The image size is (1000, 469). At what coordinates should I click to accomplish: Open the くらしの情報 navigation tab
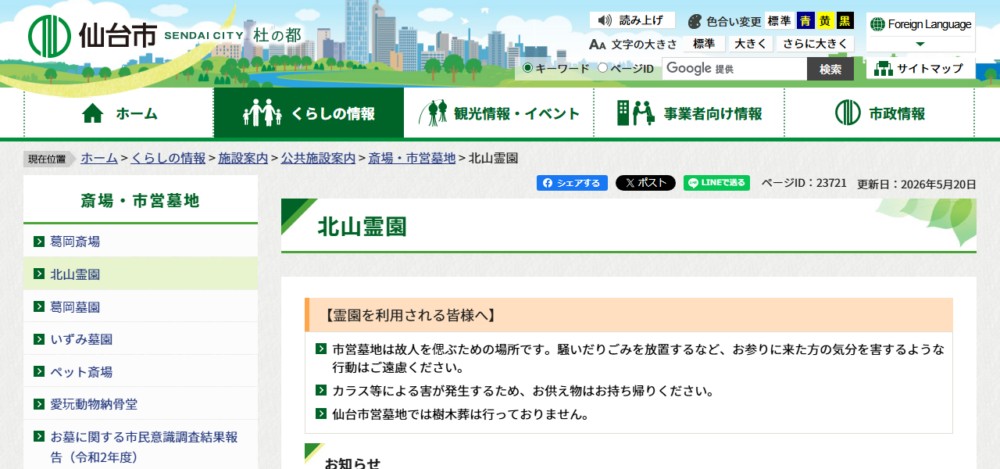[x=309, y=114]
